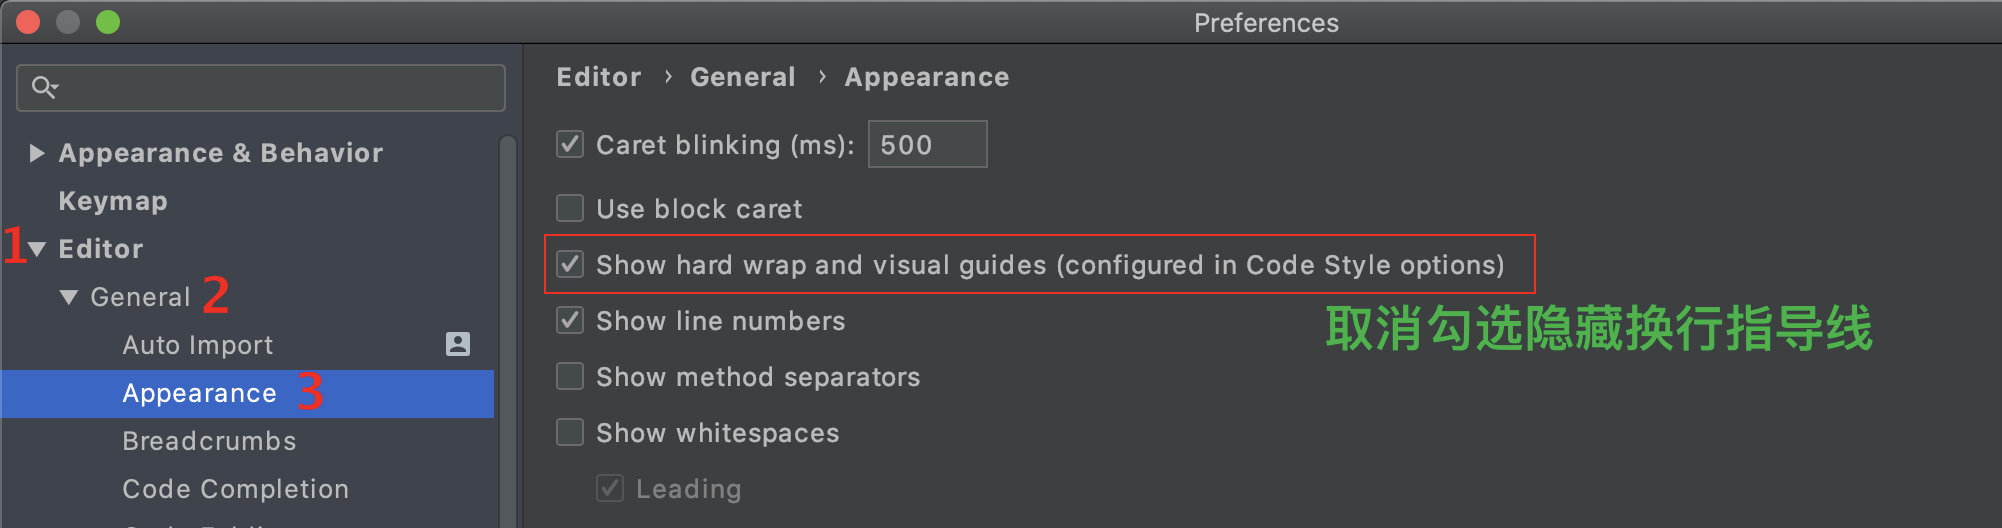Go to Code Completion settings
Screen dimensions: 2002x528
point(236,489)
